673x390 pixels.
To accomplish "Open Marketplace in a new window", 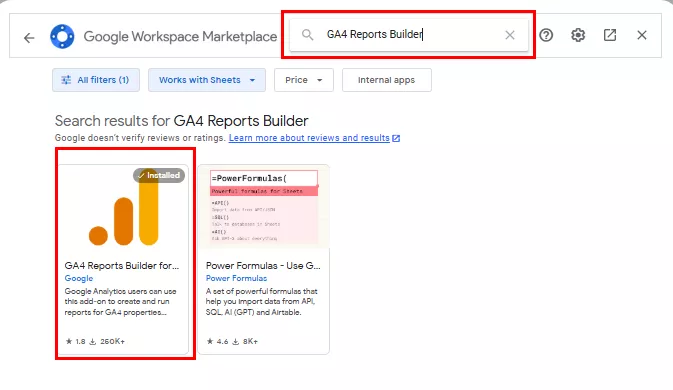I will point(609,35).
